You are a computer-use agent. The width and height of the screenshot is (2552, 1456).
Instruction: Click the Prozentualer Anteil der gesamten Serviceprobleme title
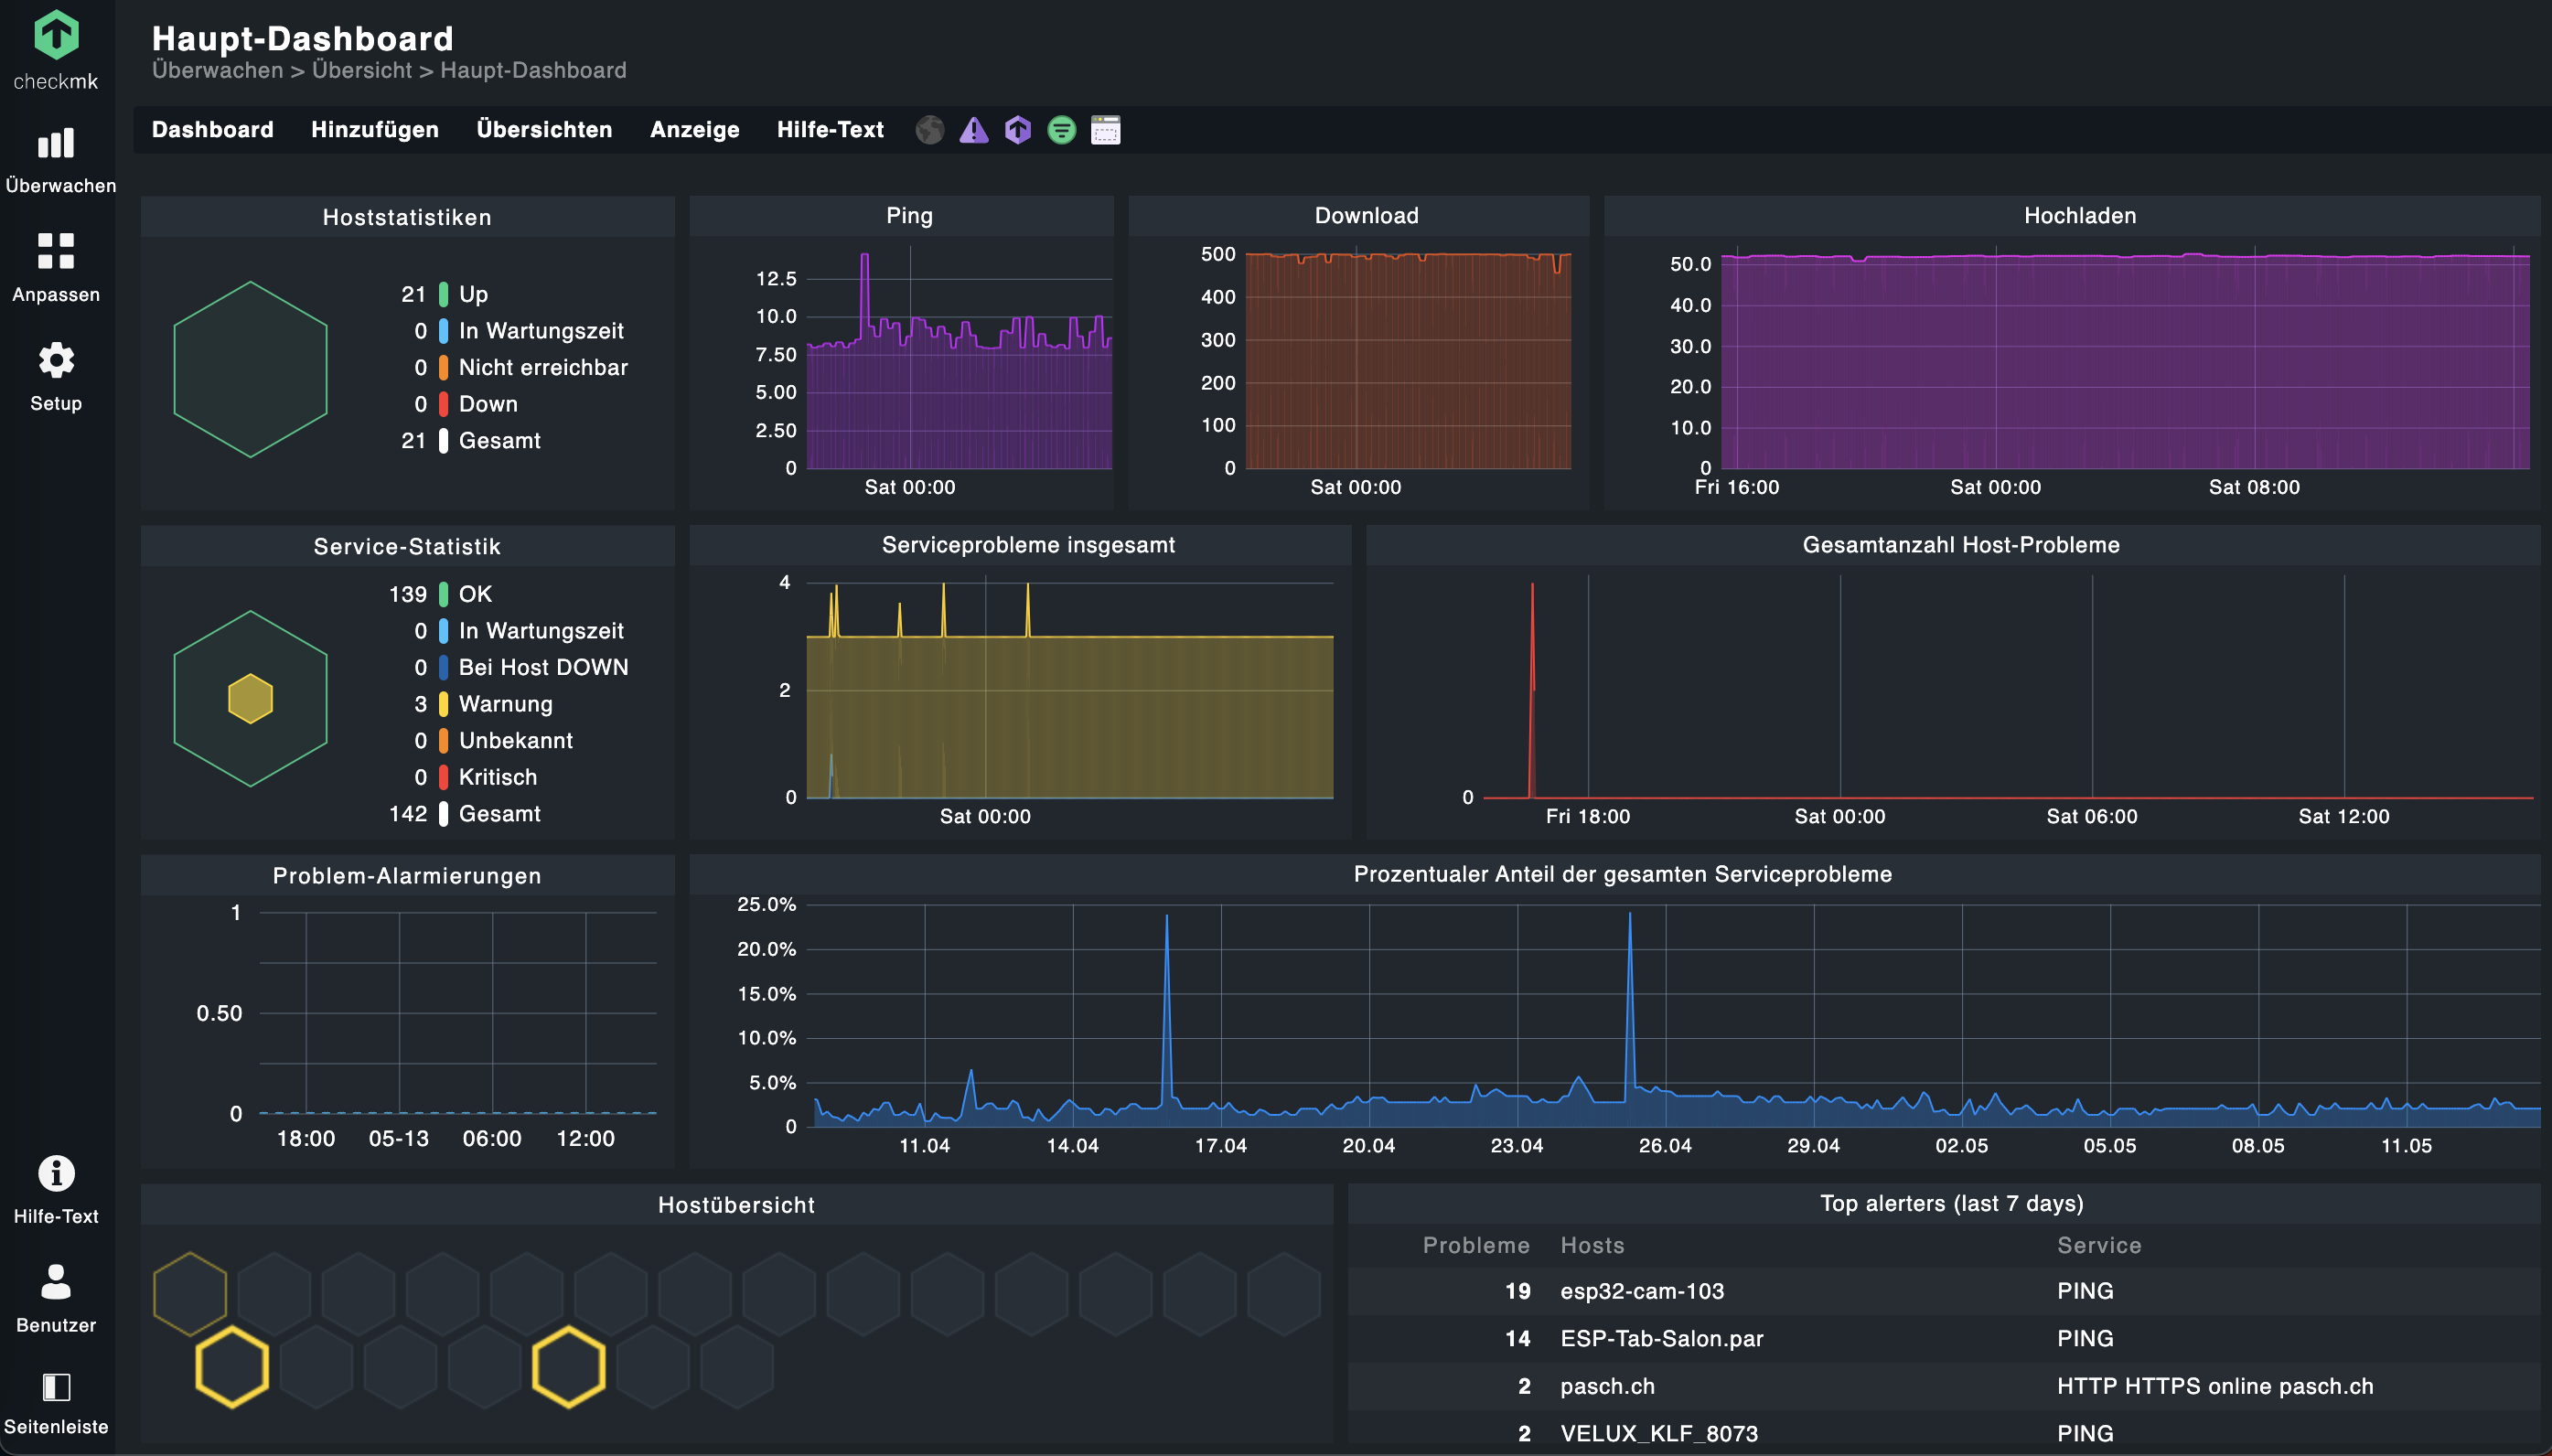(1622, 874)
